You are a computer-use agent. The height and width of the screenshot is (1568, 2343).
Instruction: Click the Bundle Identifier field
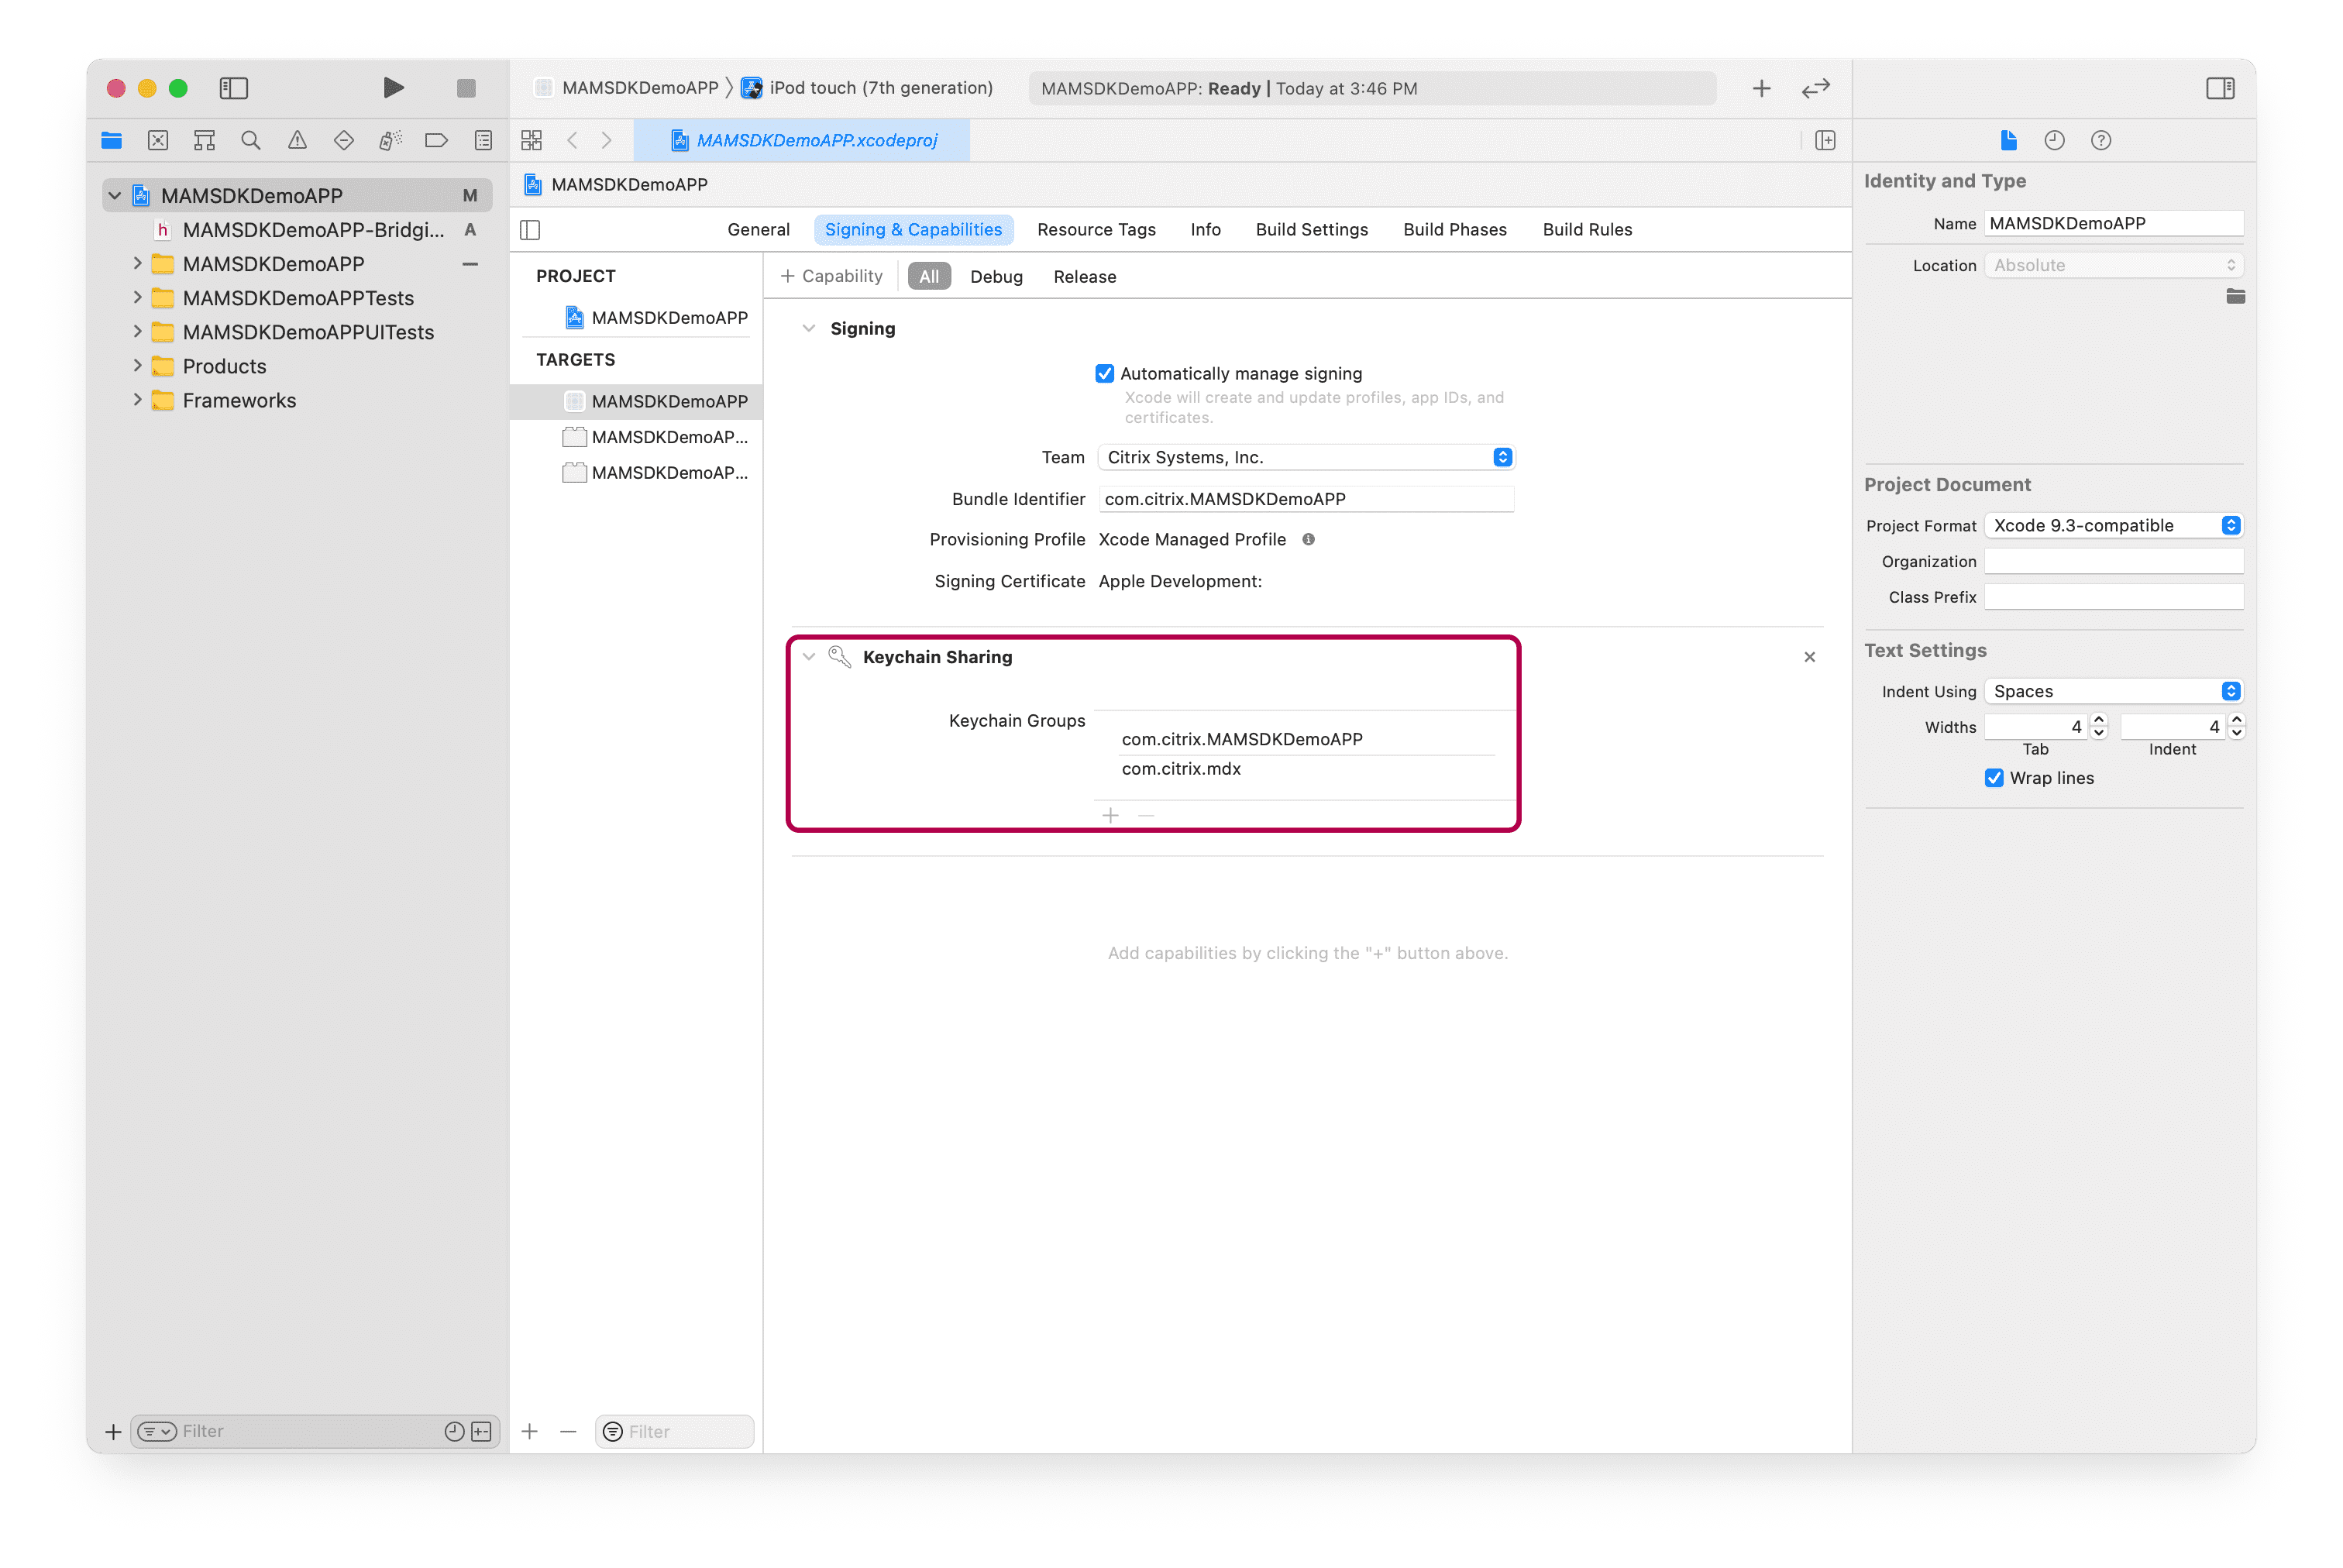point(1306,500)
